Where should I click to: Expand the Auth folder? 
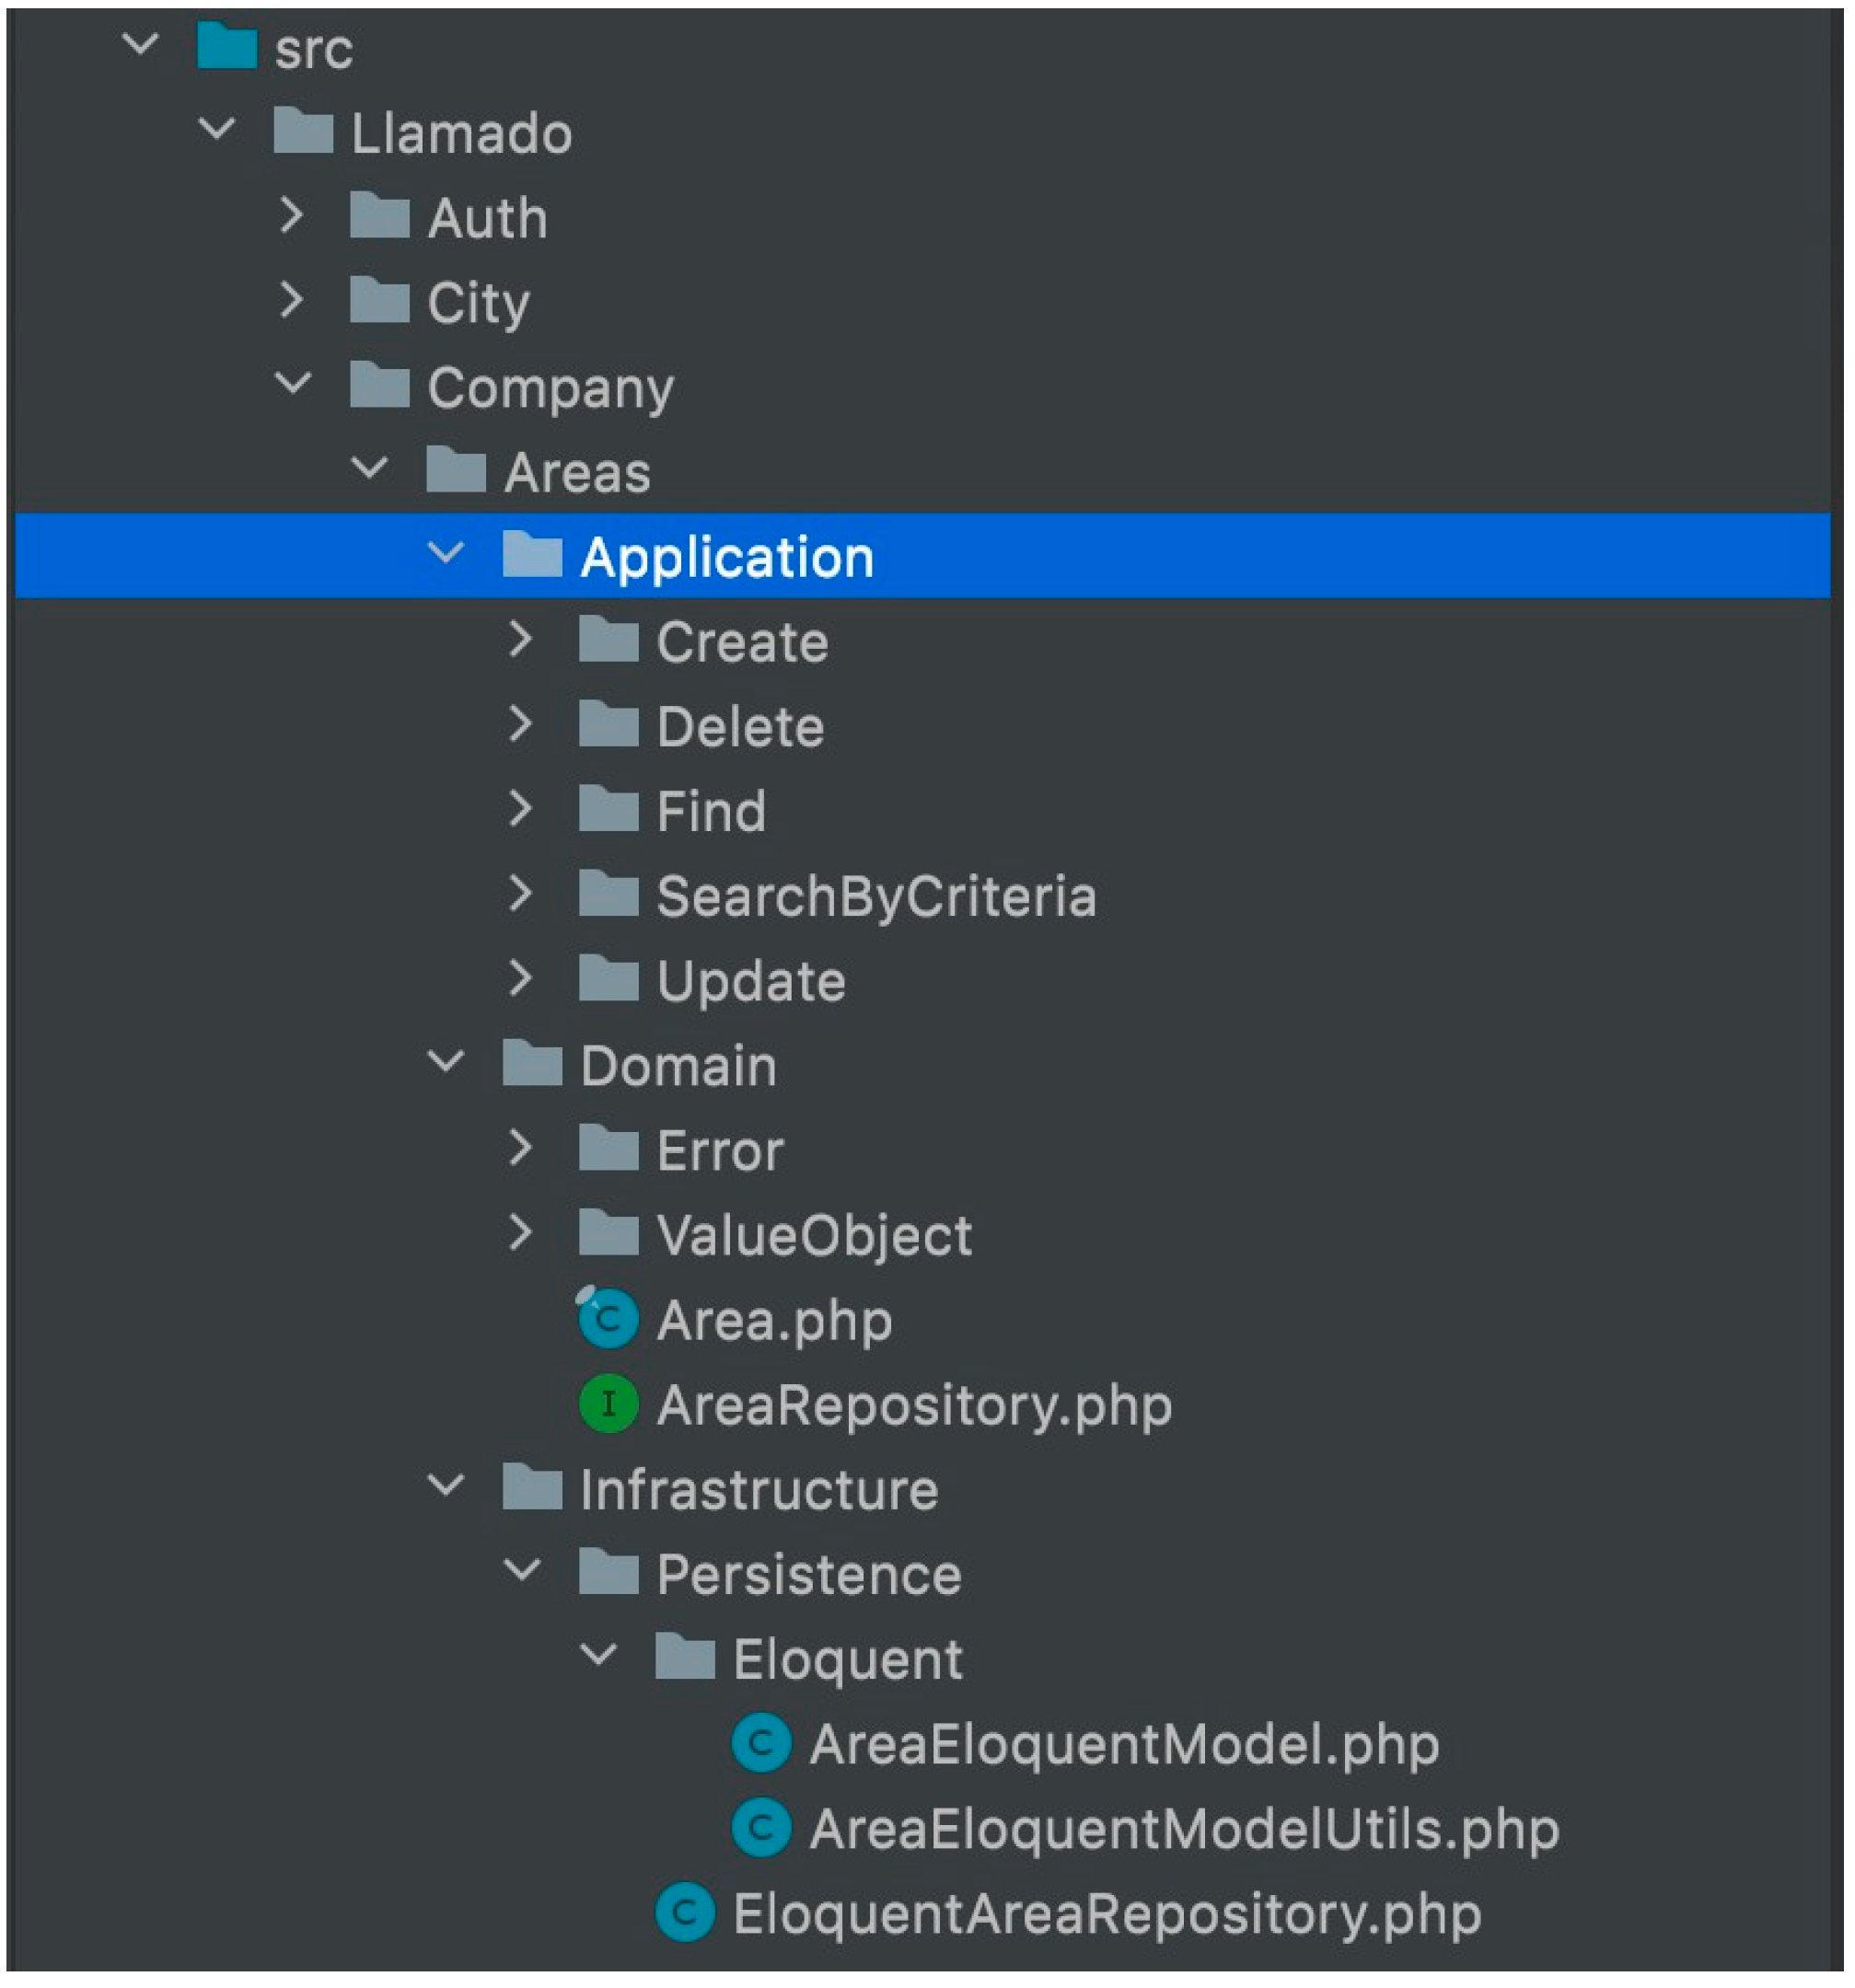point(291,216)
